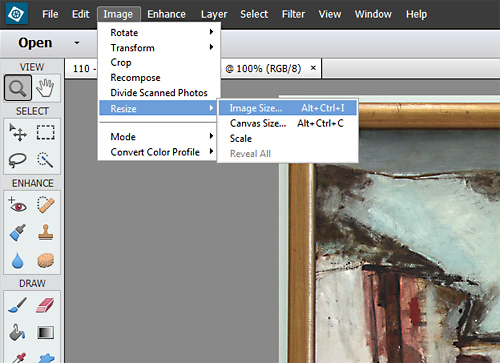This screenshot has height=363, width=500.
Task: Select the Zoom tool
Action: (x=18, y=88)
